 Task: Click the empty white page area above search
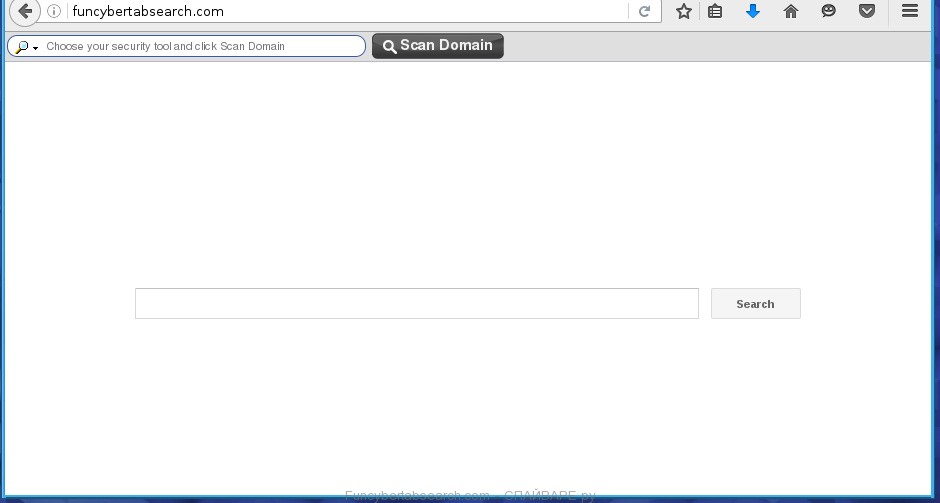[468, 170]
